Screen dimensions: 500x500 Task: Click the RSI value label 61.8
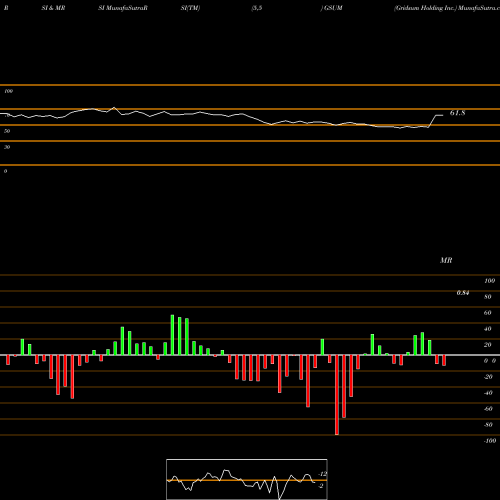(x=457, y=113)
